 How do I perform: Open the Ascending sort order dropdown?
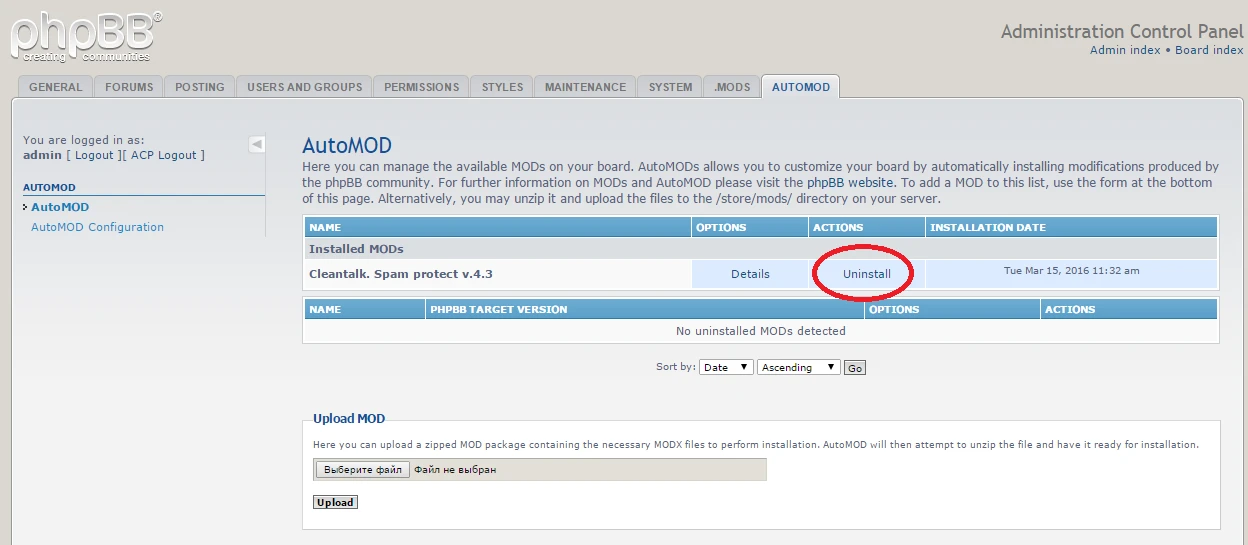point(799,367)
